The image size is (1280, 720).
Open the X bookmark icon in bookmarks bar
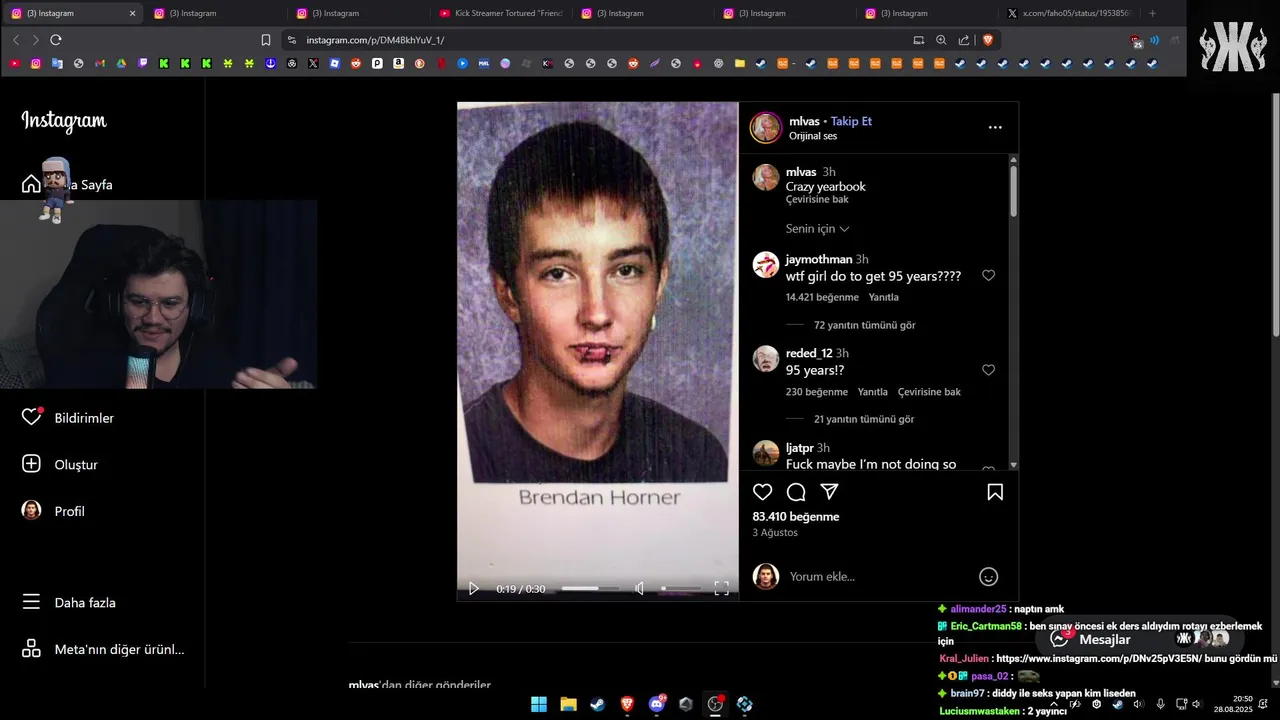[x=314, y=63]
